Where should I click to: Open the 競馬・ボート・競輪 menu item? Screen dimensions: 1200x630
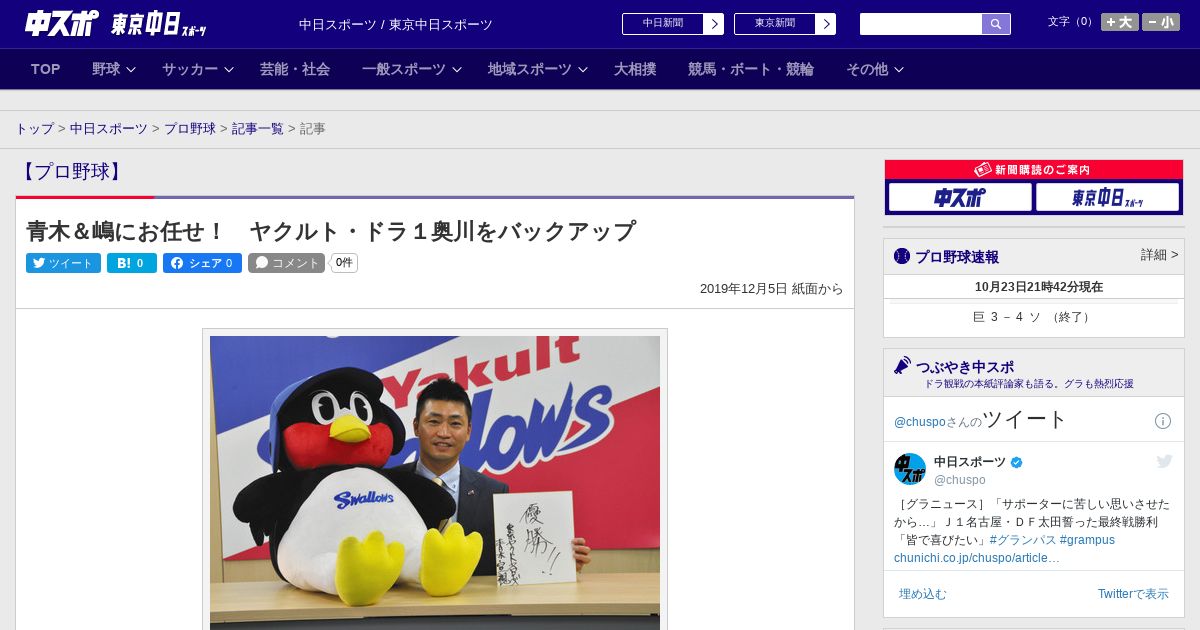click(750, 69)
